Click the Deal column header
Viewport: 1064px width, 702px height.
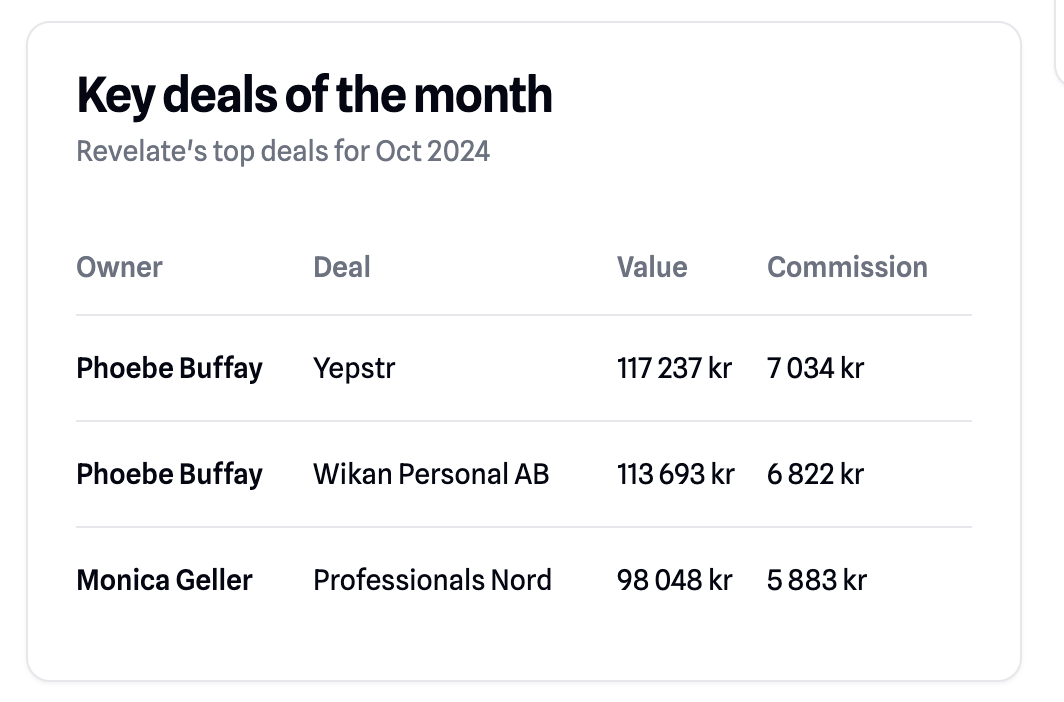pyautogui.click(x=342, y=267)
